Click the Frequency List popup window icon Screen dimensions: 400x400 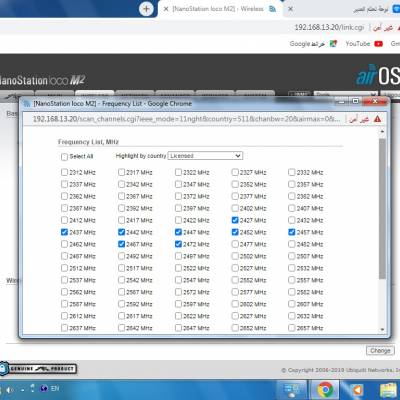[x=27, y=104]
